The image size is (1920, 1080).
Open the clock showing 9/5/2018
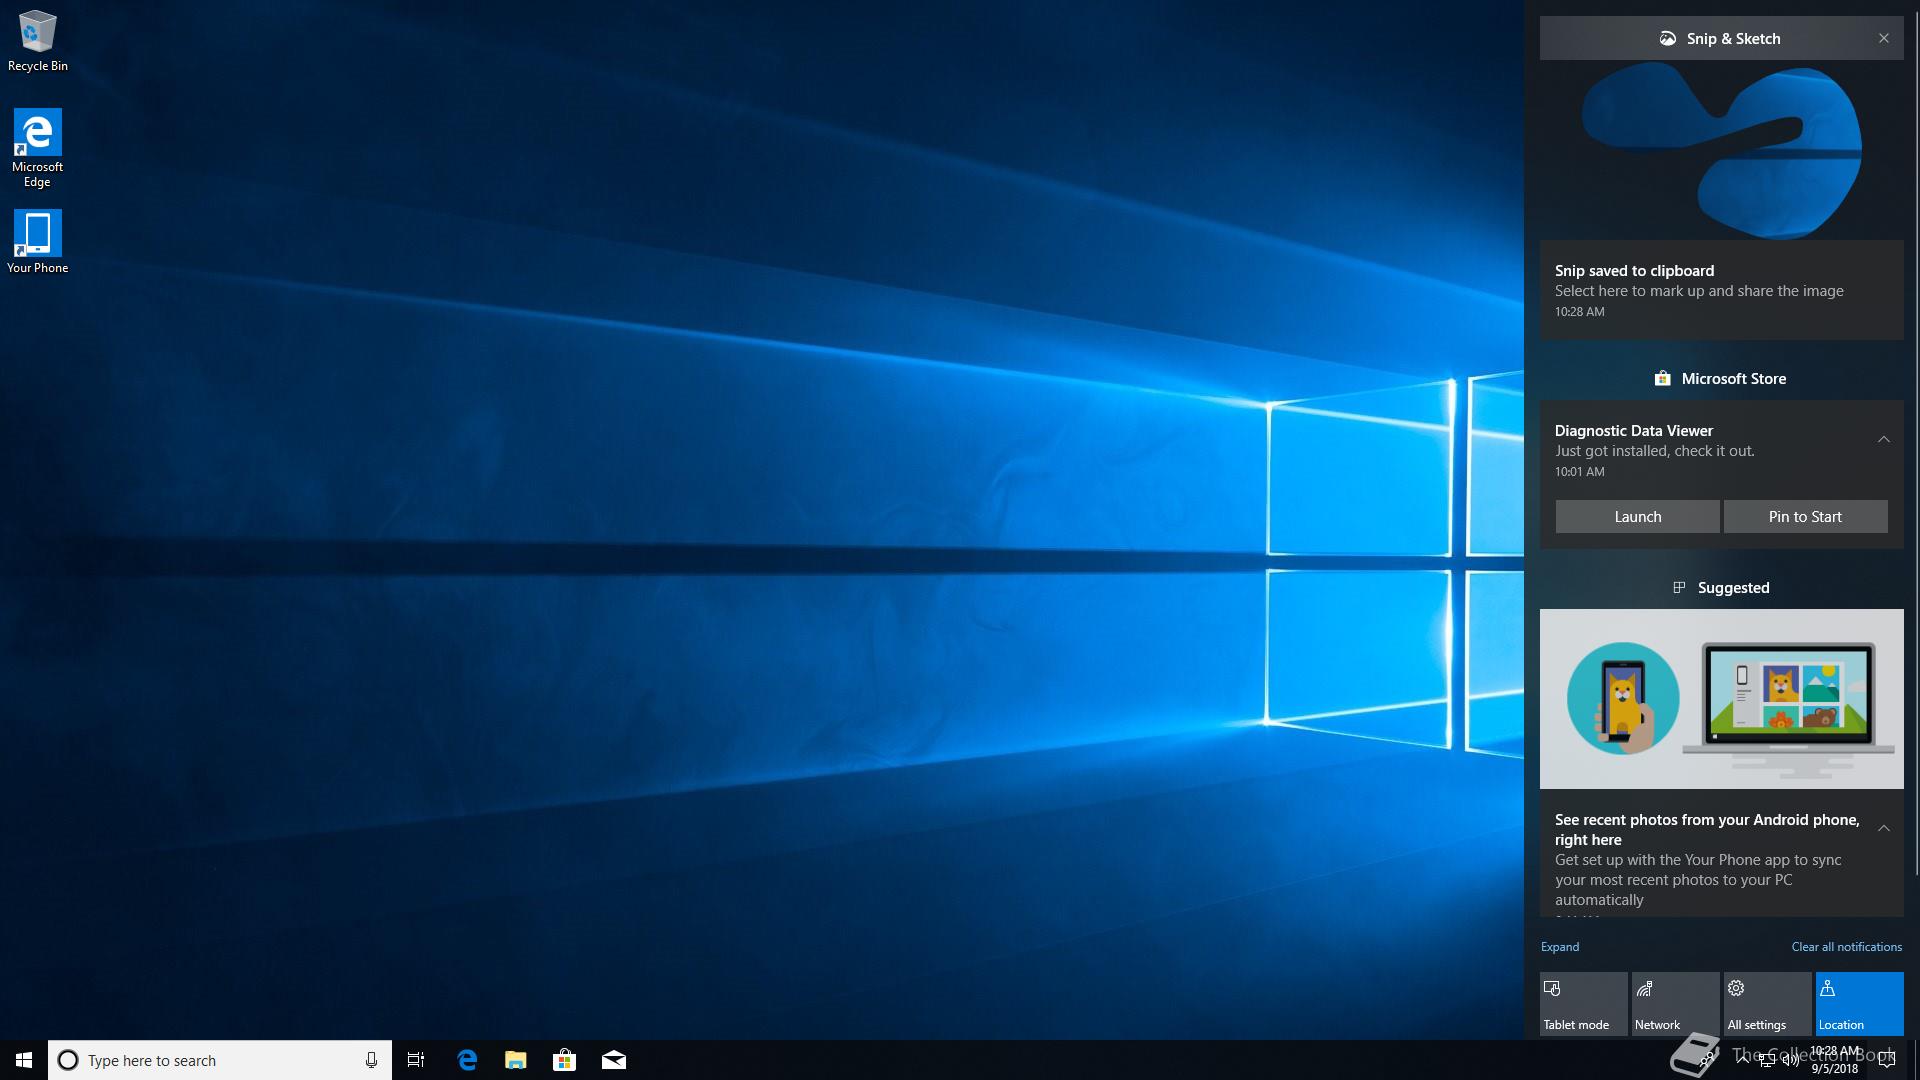click(1835, 1060)
